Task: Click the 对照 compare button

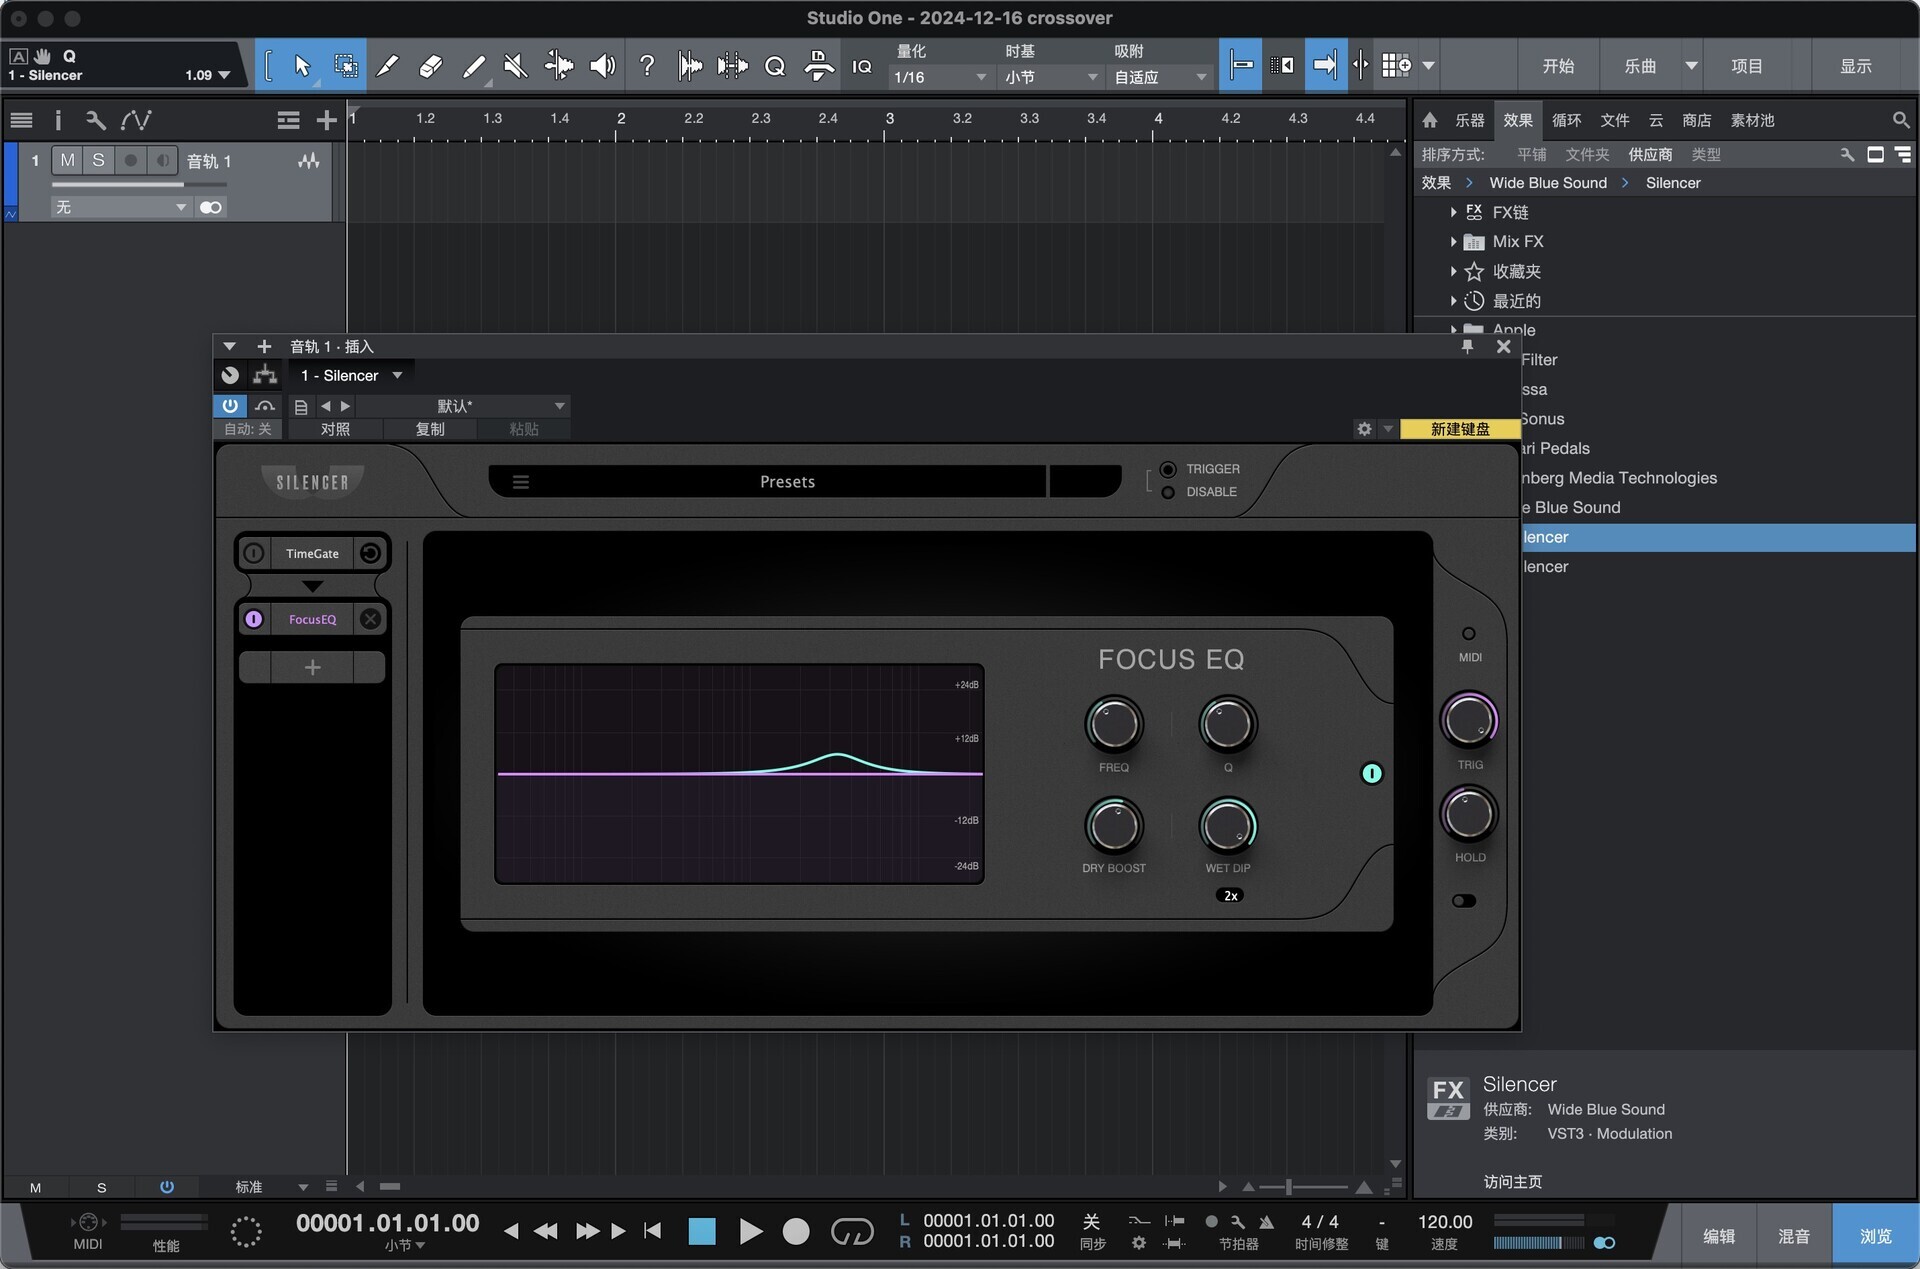Action: click(x=335, y=429)
